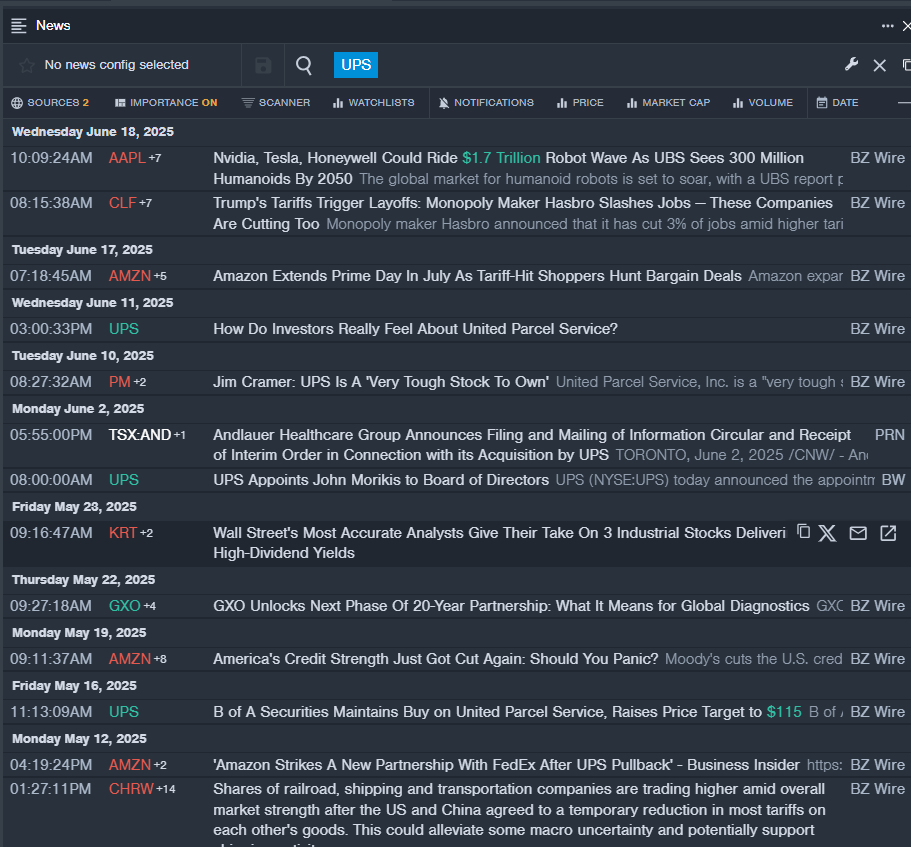Open Trump's Tariffs Trigger Layoffs headline
Viewport: 911px width, 847px height.
pyautogui.click(x=523, y=213)
